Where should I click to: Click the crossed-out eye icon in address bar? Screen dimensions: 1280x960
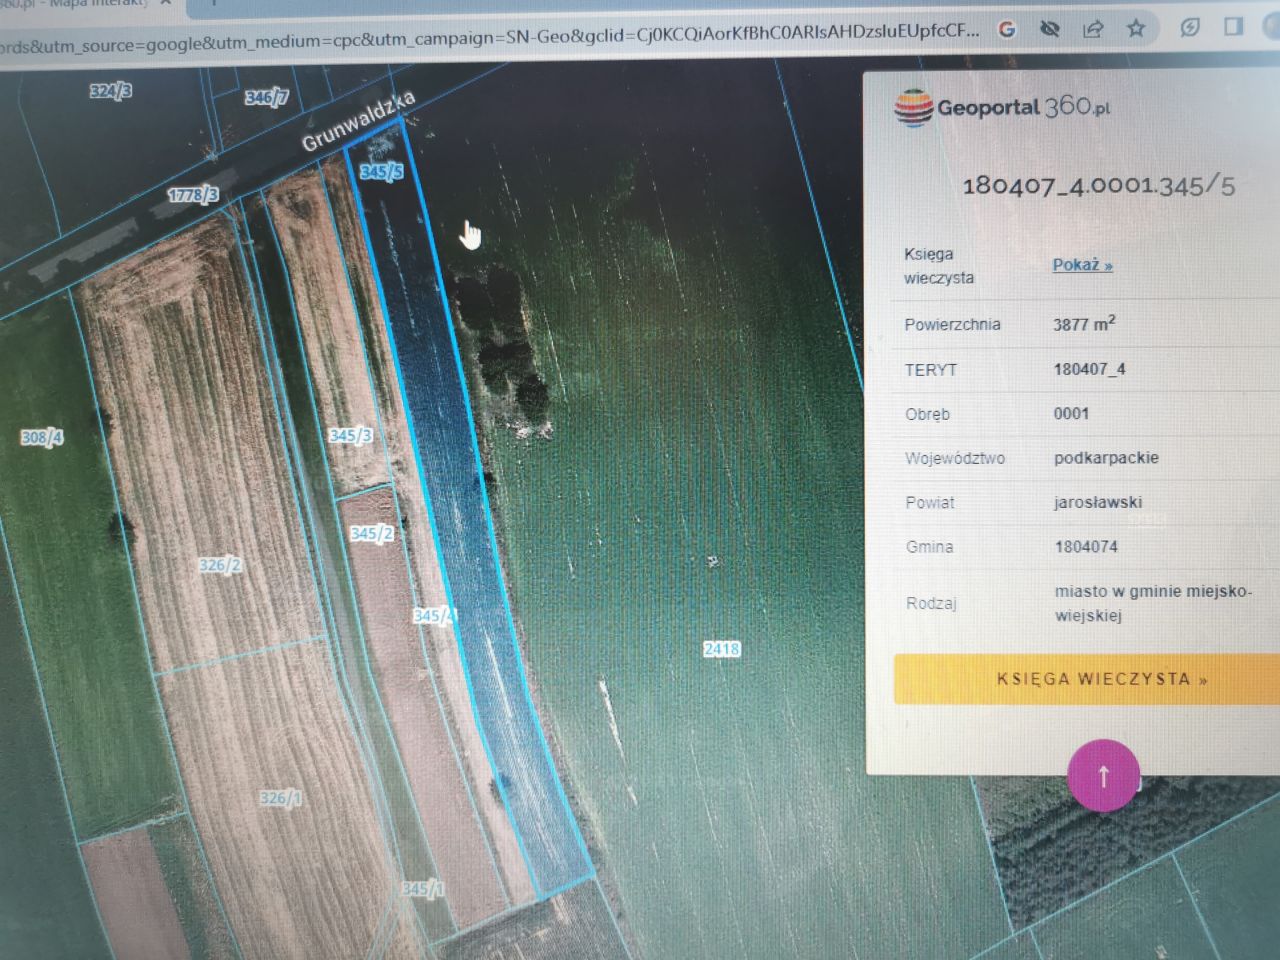pos(1049,29)
